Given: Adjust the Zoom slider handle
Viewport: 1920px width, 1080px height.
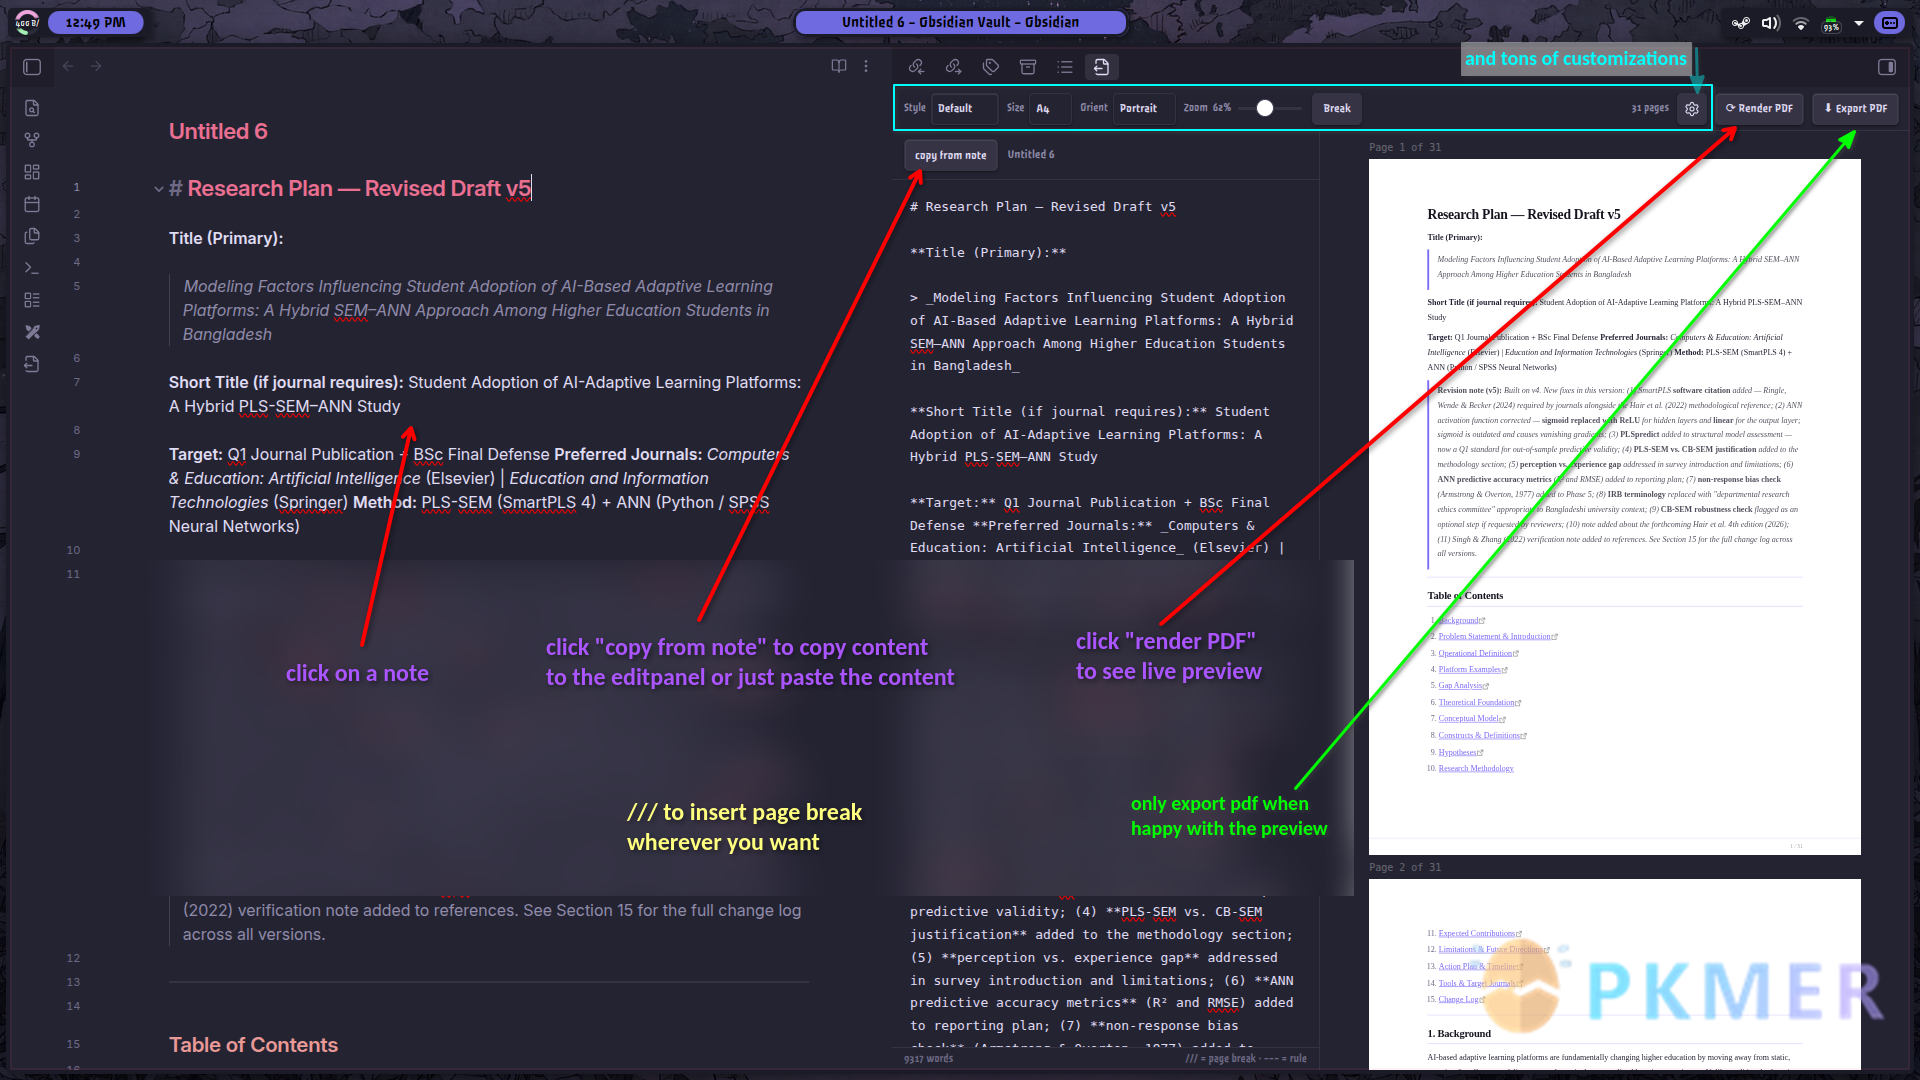Looking at the screenshot, I should pos(1265,108).
